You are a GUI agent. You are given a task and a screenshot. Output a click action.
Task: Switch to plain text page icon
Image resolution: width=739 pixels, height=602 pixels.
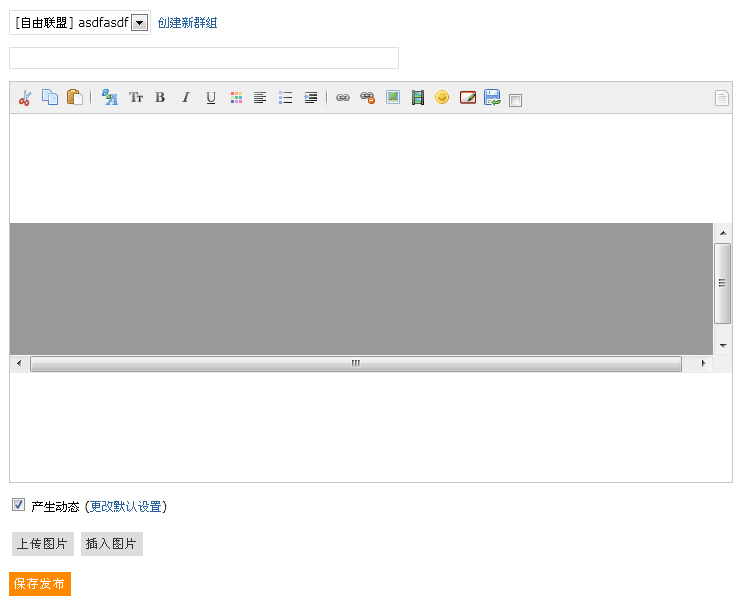point(722,98)
